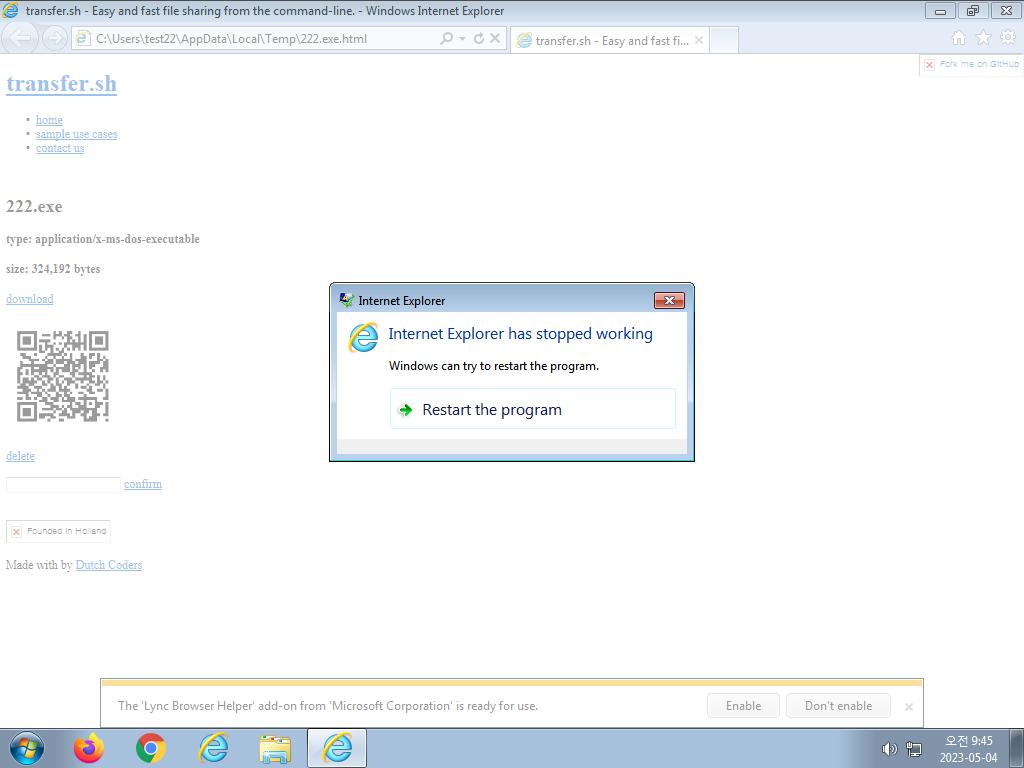
Task: Open the transfer.sh heading link
Action: [x=61, y=84]
